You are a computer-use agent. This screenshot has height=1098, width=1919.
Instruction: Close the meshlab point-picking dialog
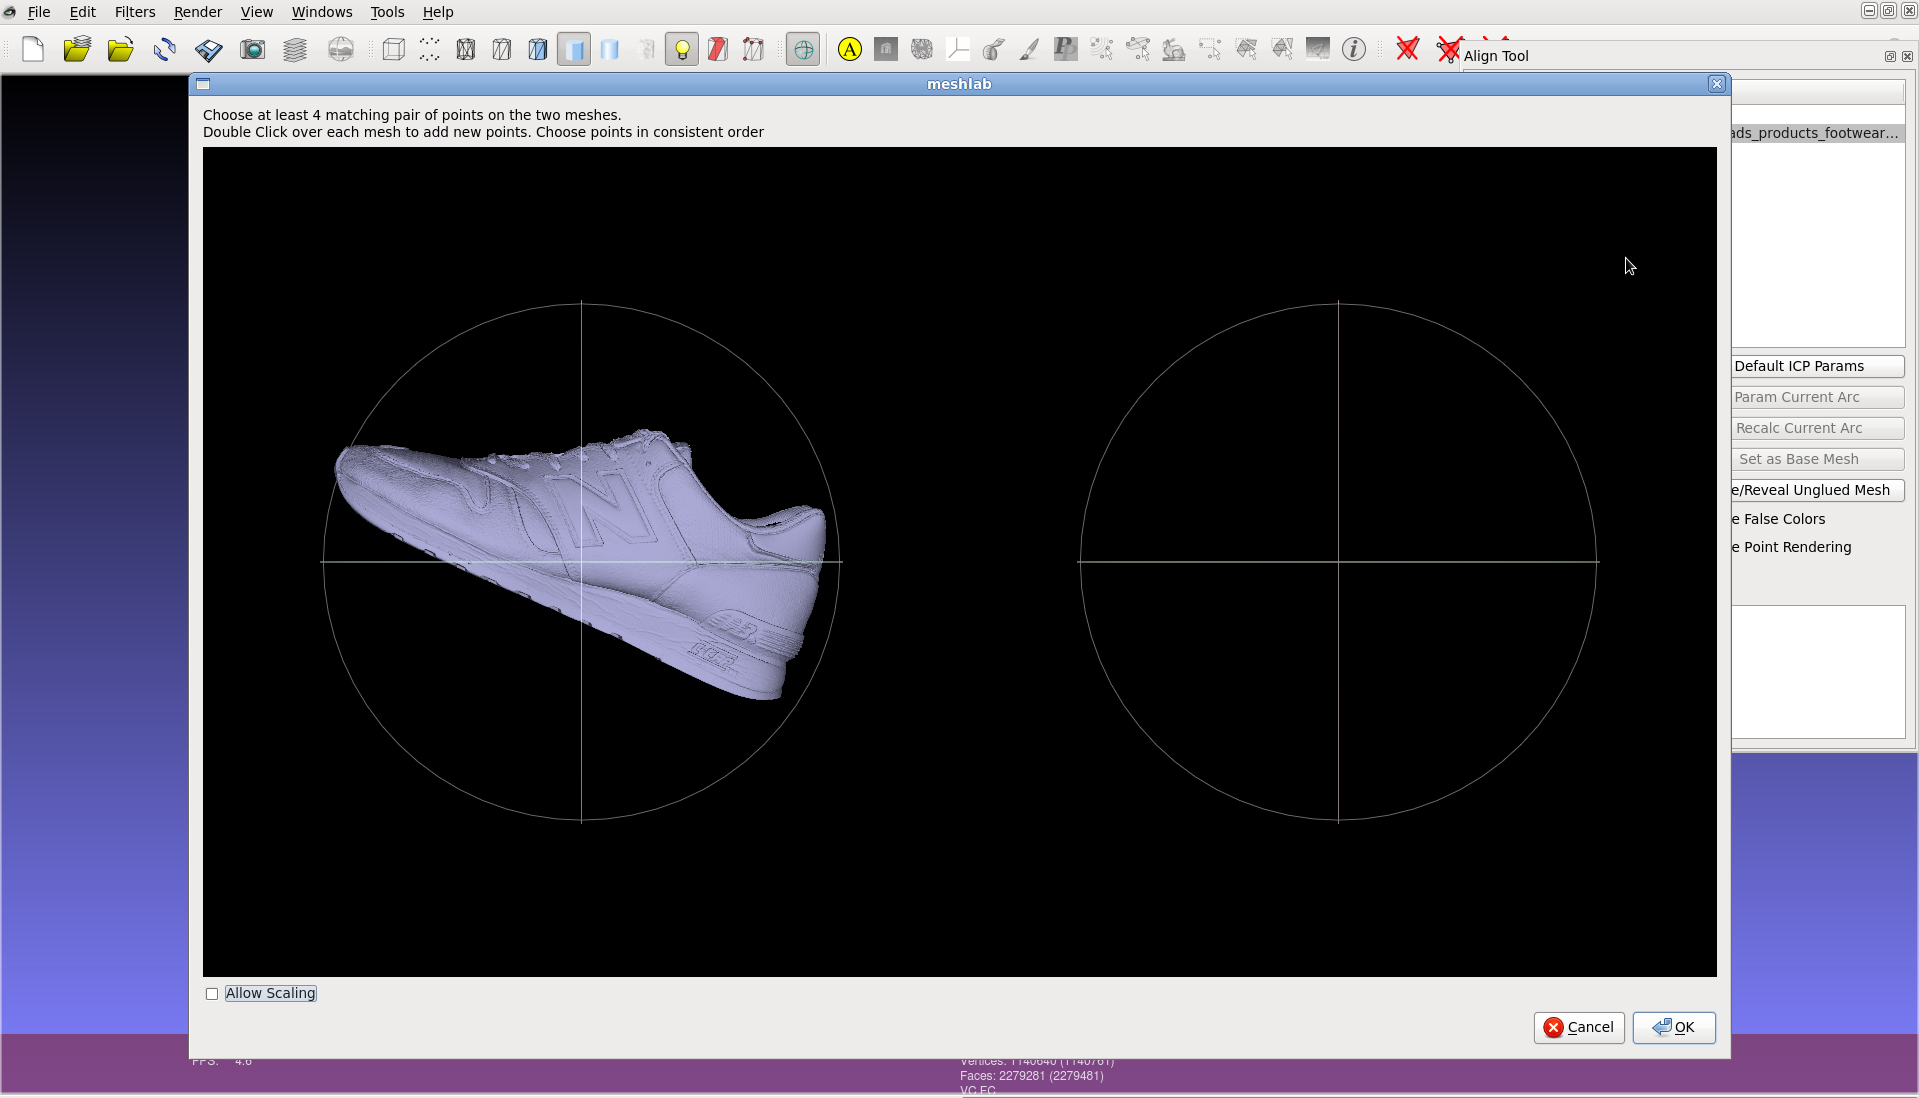tap(1717, 84)
